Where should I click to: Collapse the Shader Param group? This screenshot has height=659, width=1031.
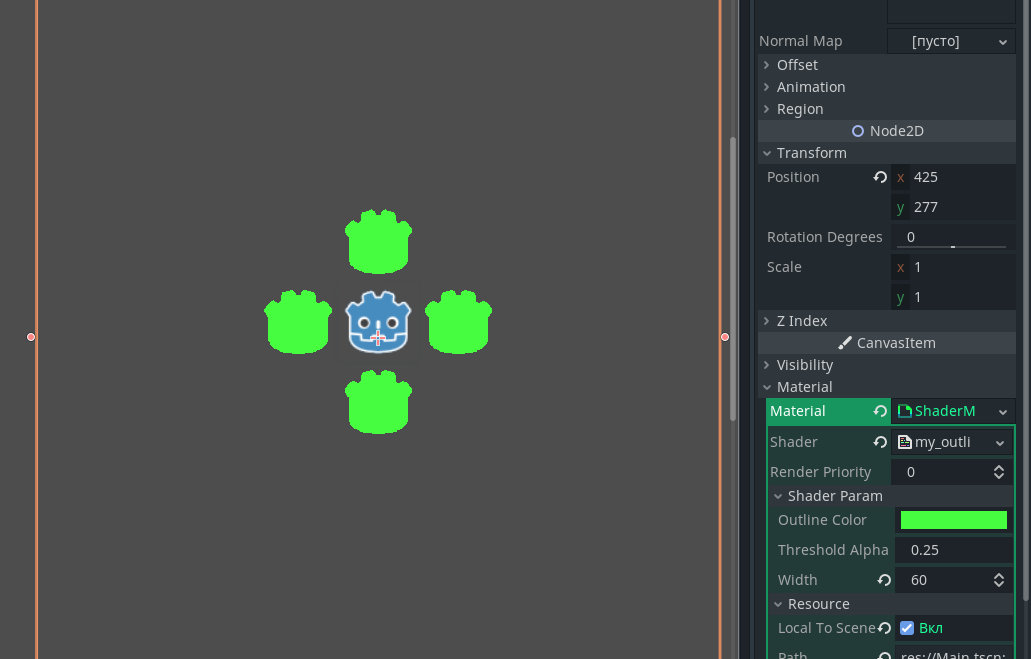coord(890,496)
